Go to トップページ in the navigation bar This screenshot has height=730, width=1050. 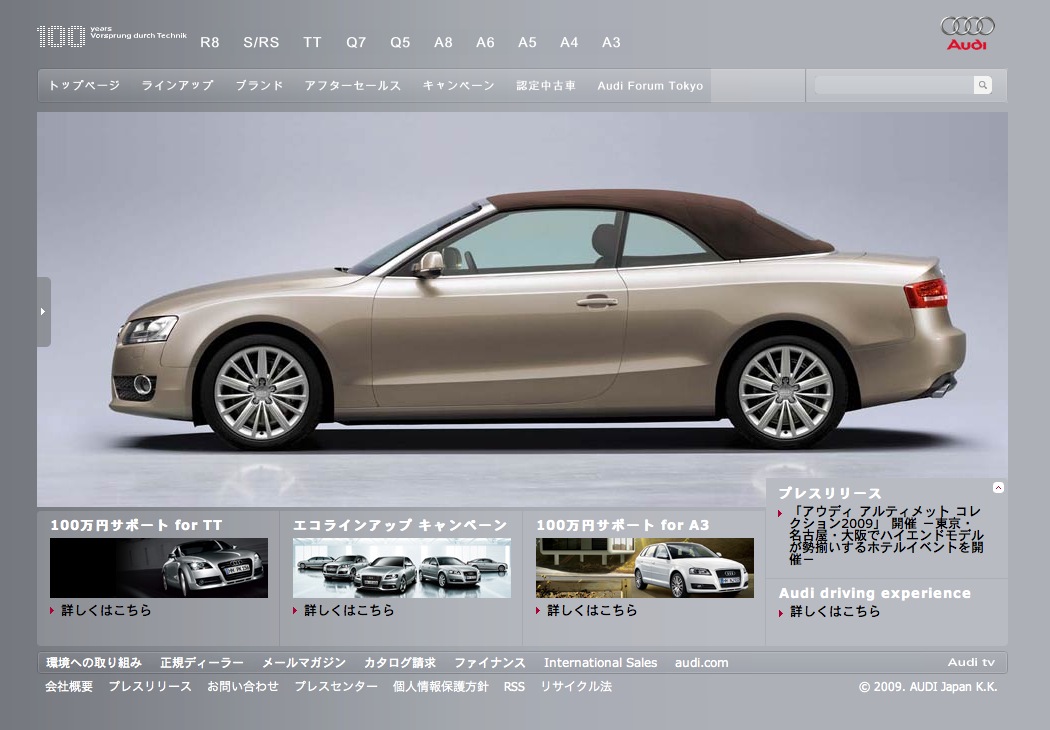(84, 86)
